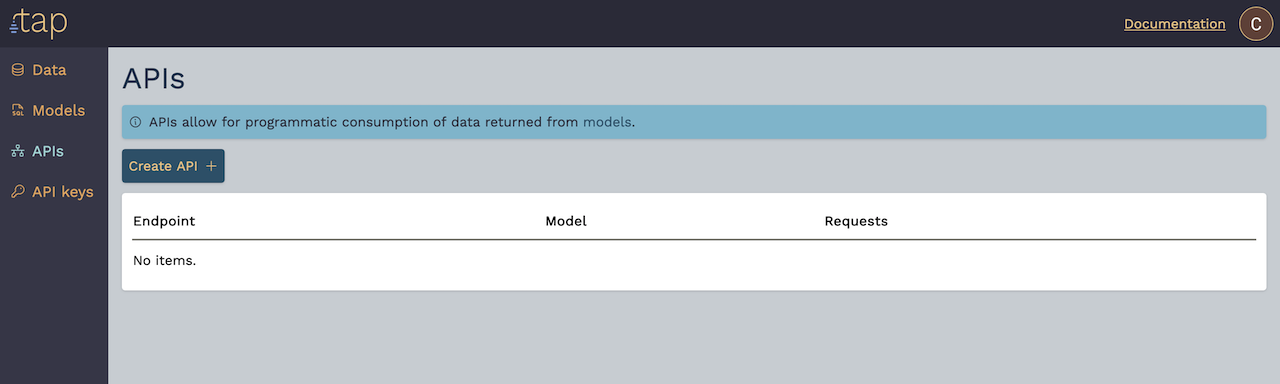Click the No items. table row
Image resolution: width=1280 pixels, height=384 pixels.
[x=694, y=261]
